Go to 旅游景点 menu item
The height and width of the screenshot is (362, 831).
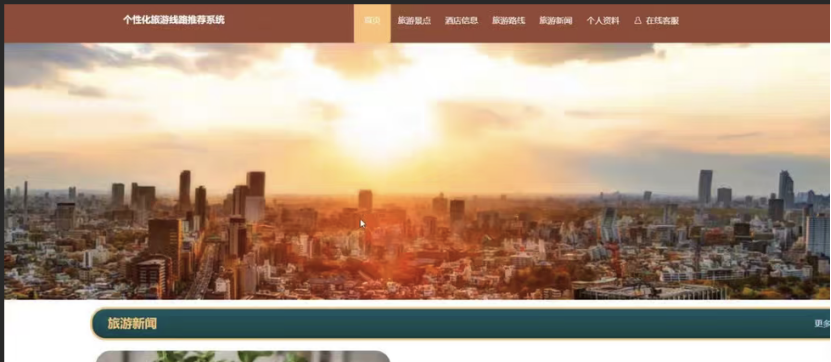414,21
